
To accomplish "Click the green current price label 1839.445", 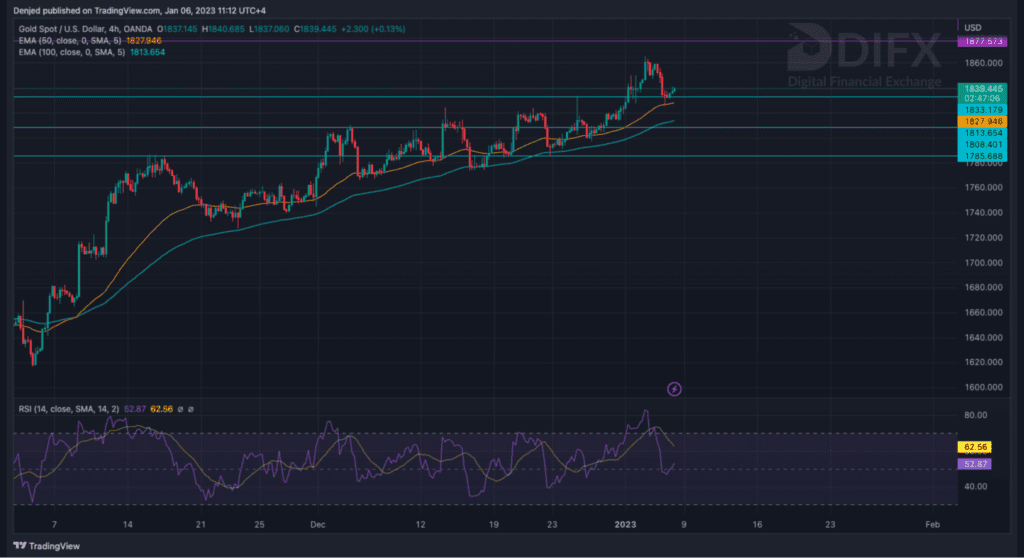I will [x=980, y=88].
